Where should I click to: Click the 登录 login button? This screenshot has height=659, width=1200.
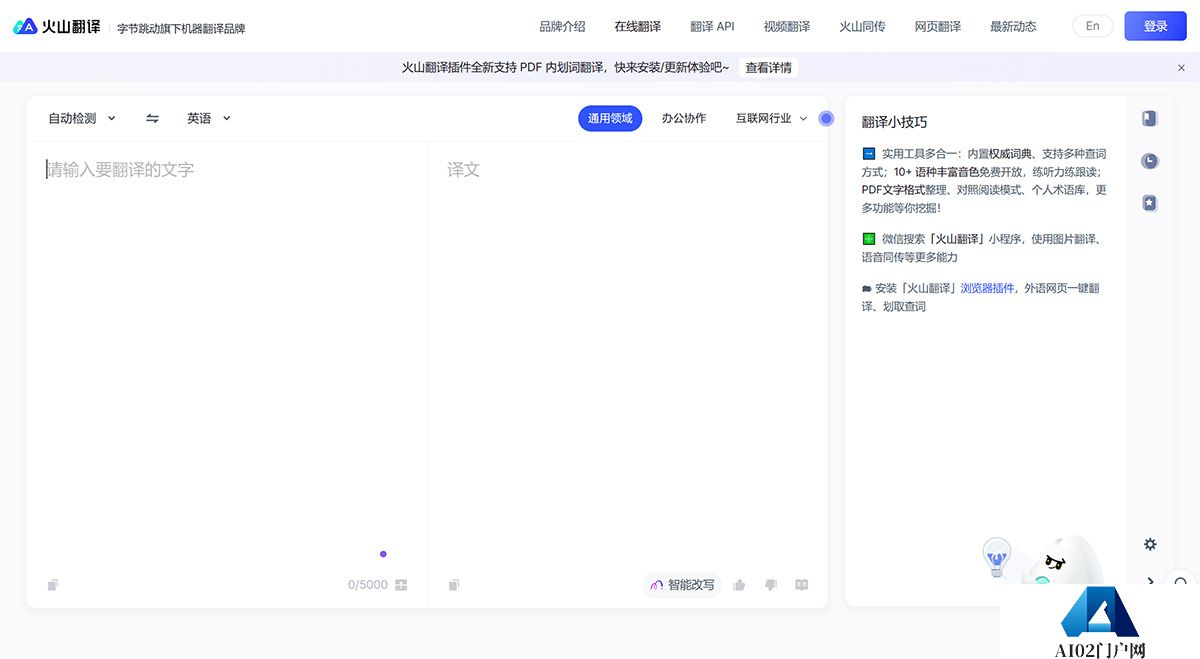pyautogui.click(x=1155, y=26)
